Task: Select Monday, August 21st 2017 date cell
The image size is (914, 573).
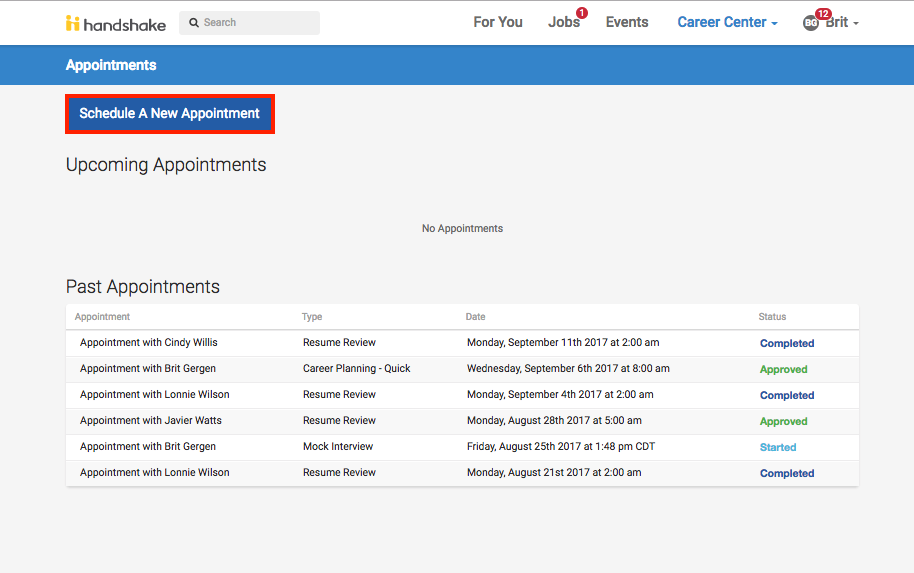Action: [554, 473]
